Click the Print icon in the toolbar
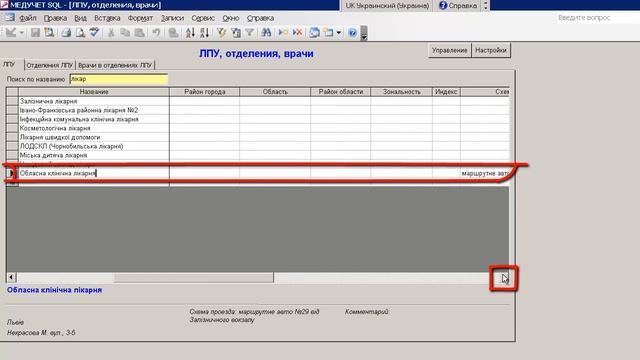640x360 pixels. (66, 33)
